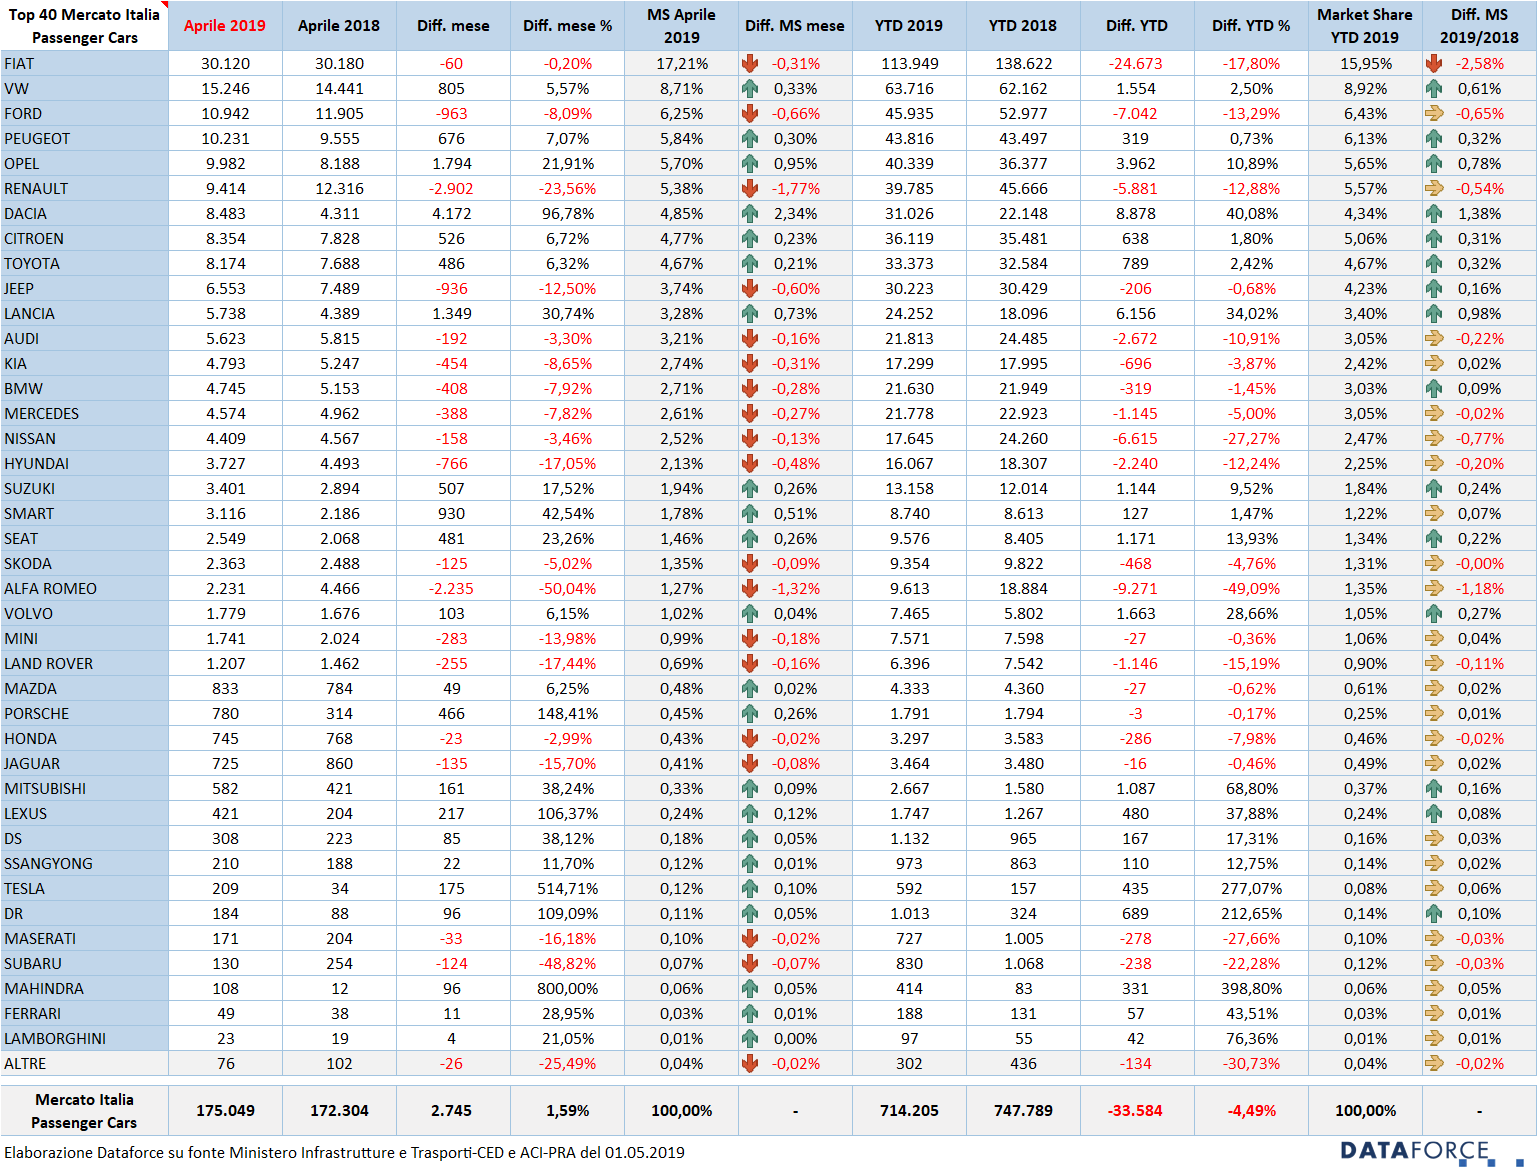The image size is (1537, 1171).
Task: Click the FIAT Diff. YTD value -24.673
Action: coord(1135,63)
